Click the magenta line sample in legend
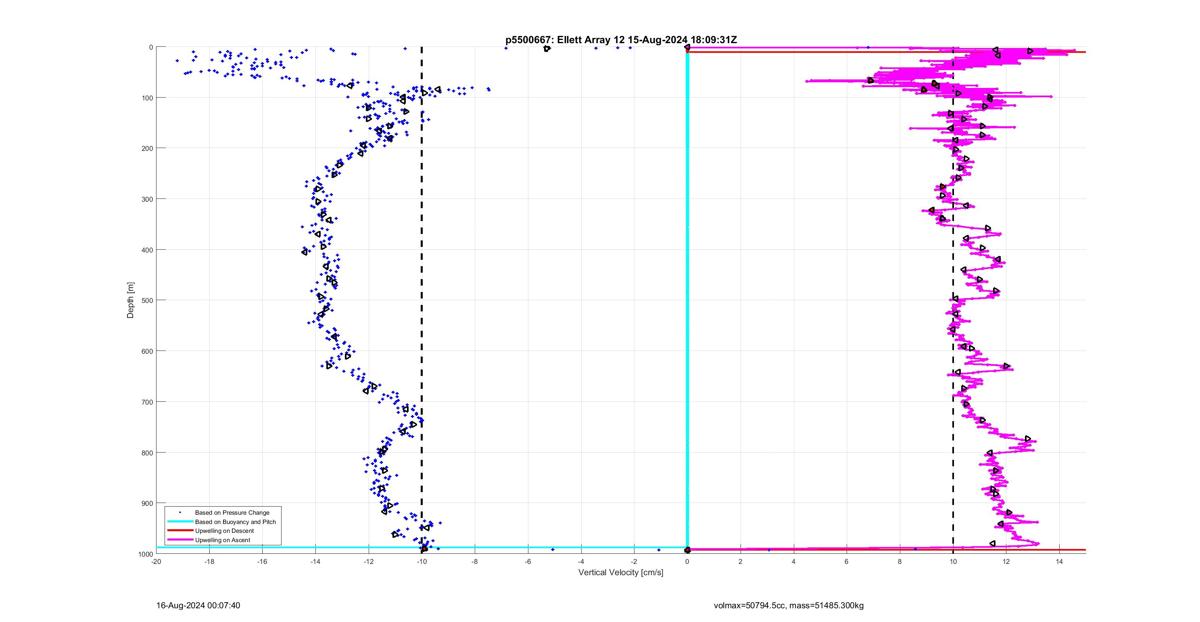The image size is (1200, 622). click(x=179, y=540)
